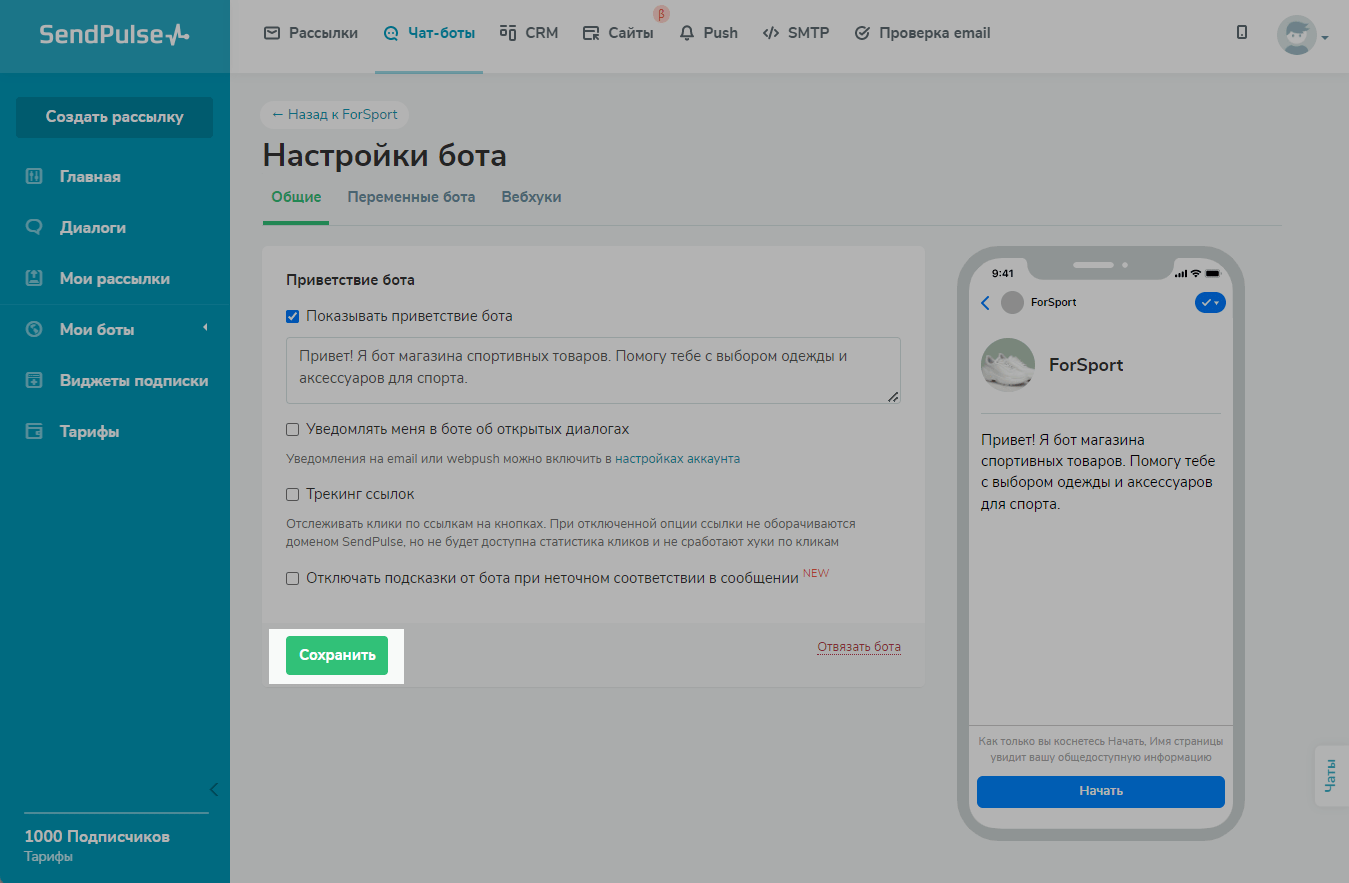Click the Мои боты sidebar icon
1349x883 pixels.
click(x=34, y=329)
